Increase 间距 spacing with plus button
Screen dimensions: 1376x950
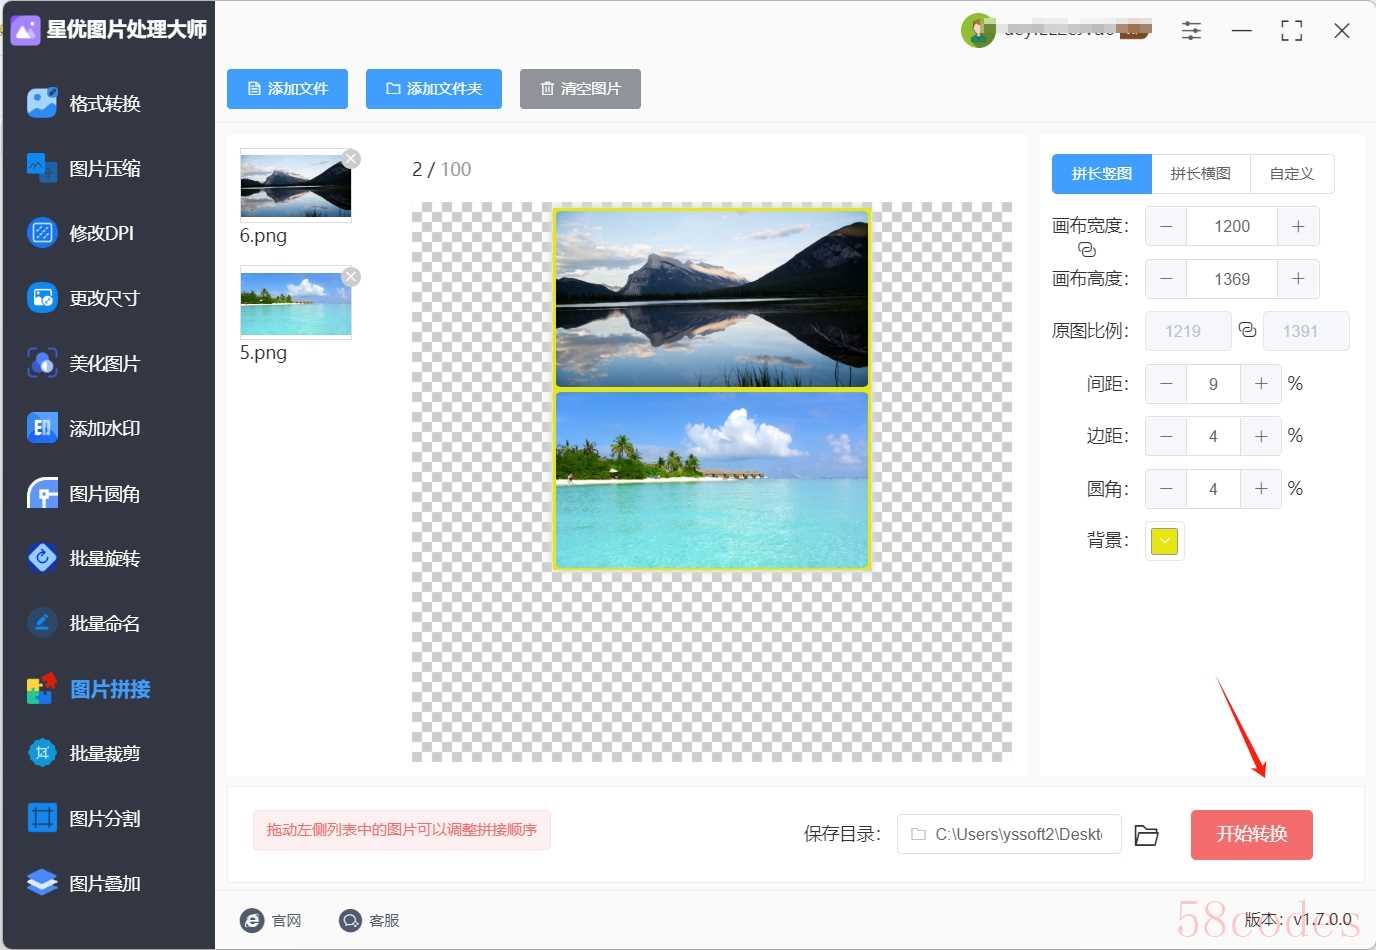pyautogui.click(x=1261, y=384)
